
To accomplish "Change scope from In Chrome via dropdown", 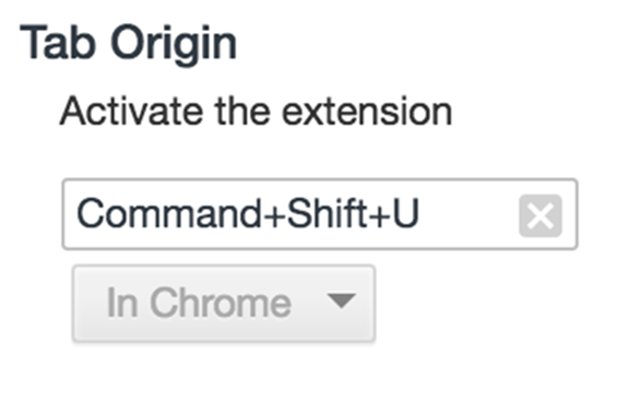I will click(x=224, y=303).
